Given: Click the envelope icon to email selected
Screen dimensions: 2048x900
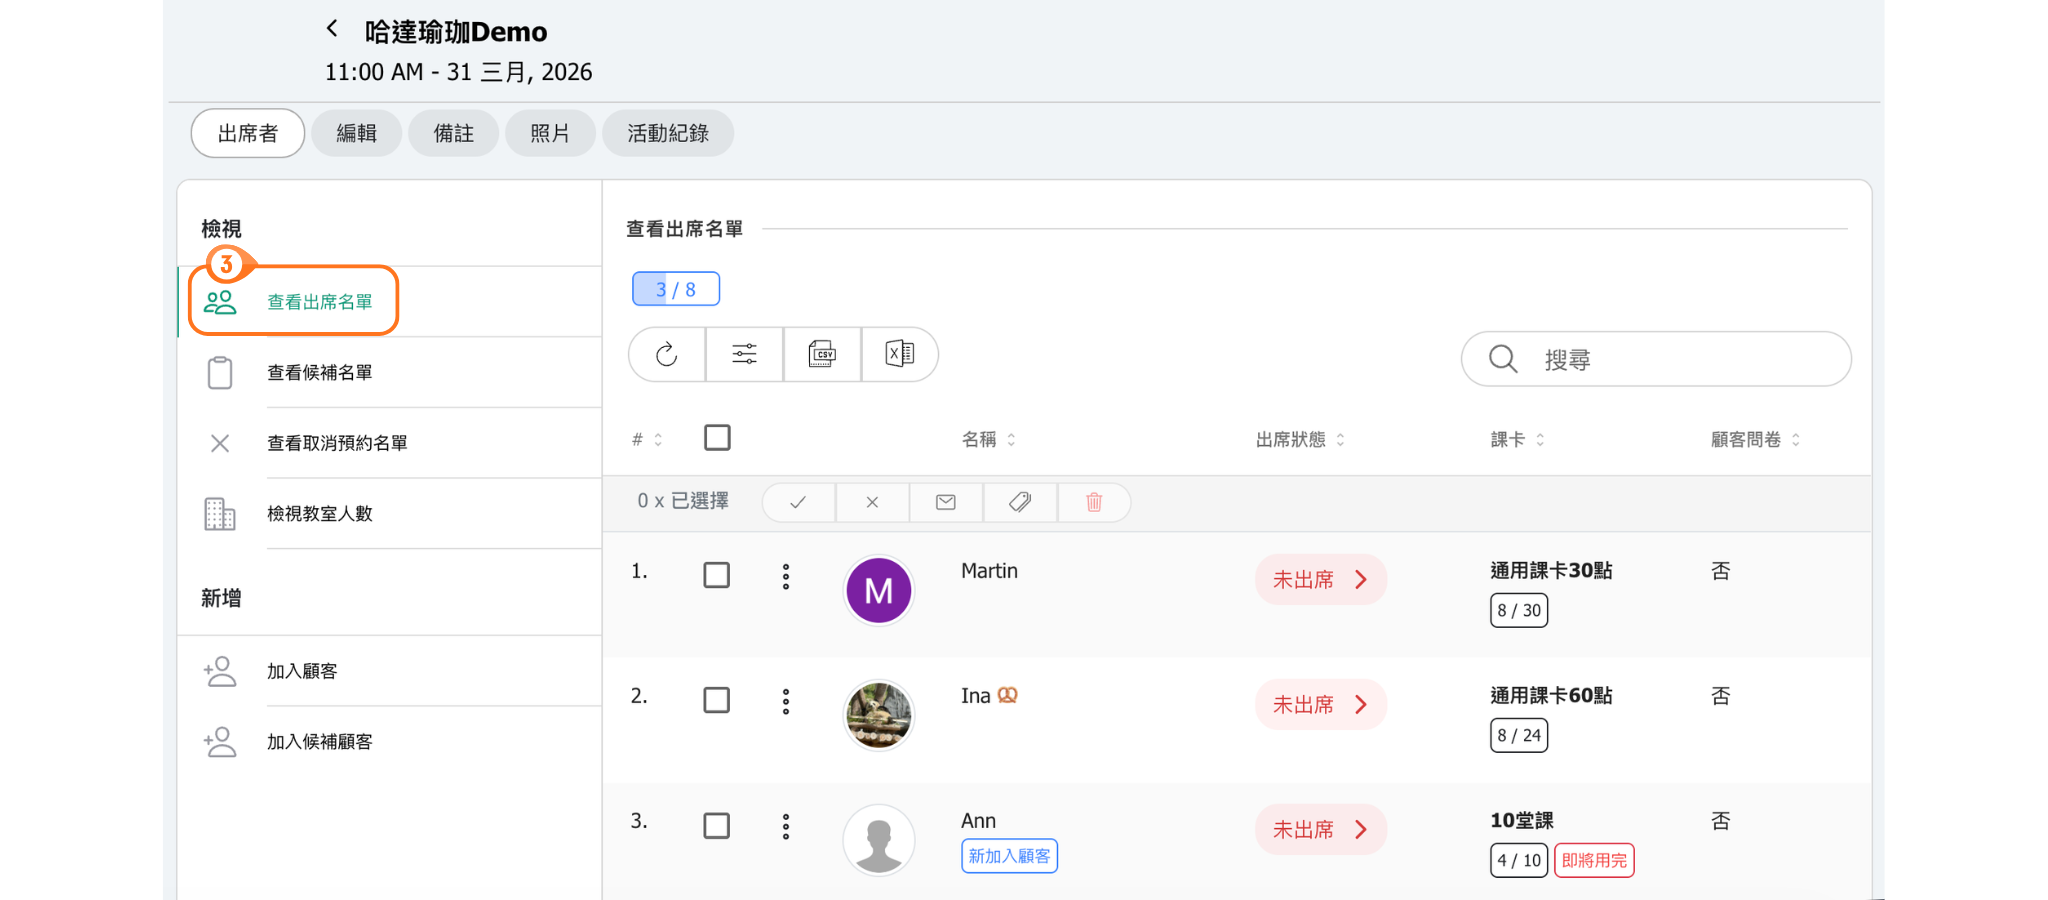Looking at the screenshot, I should [945, 502].
